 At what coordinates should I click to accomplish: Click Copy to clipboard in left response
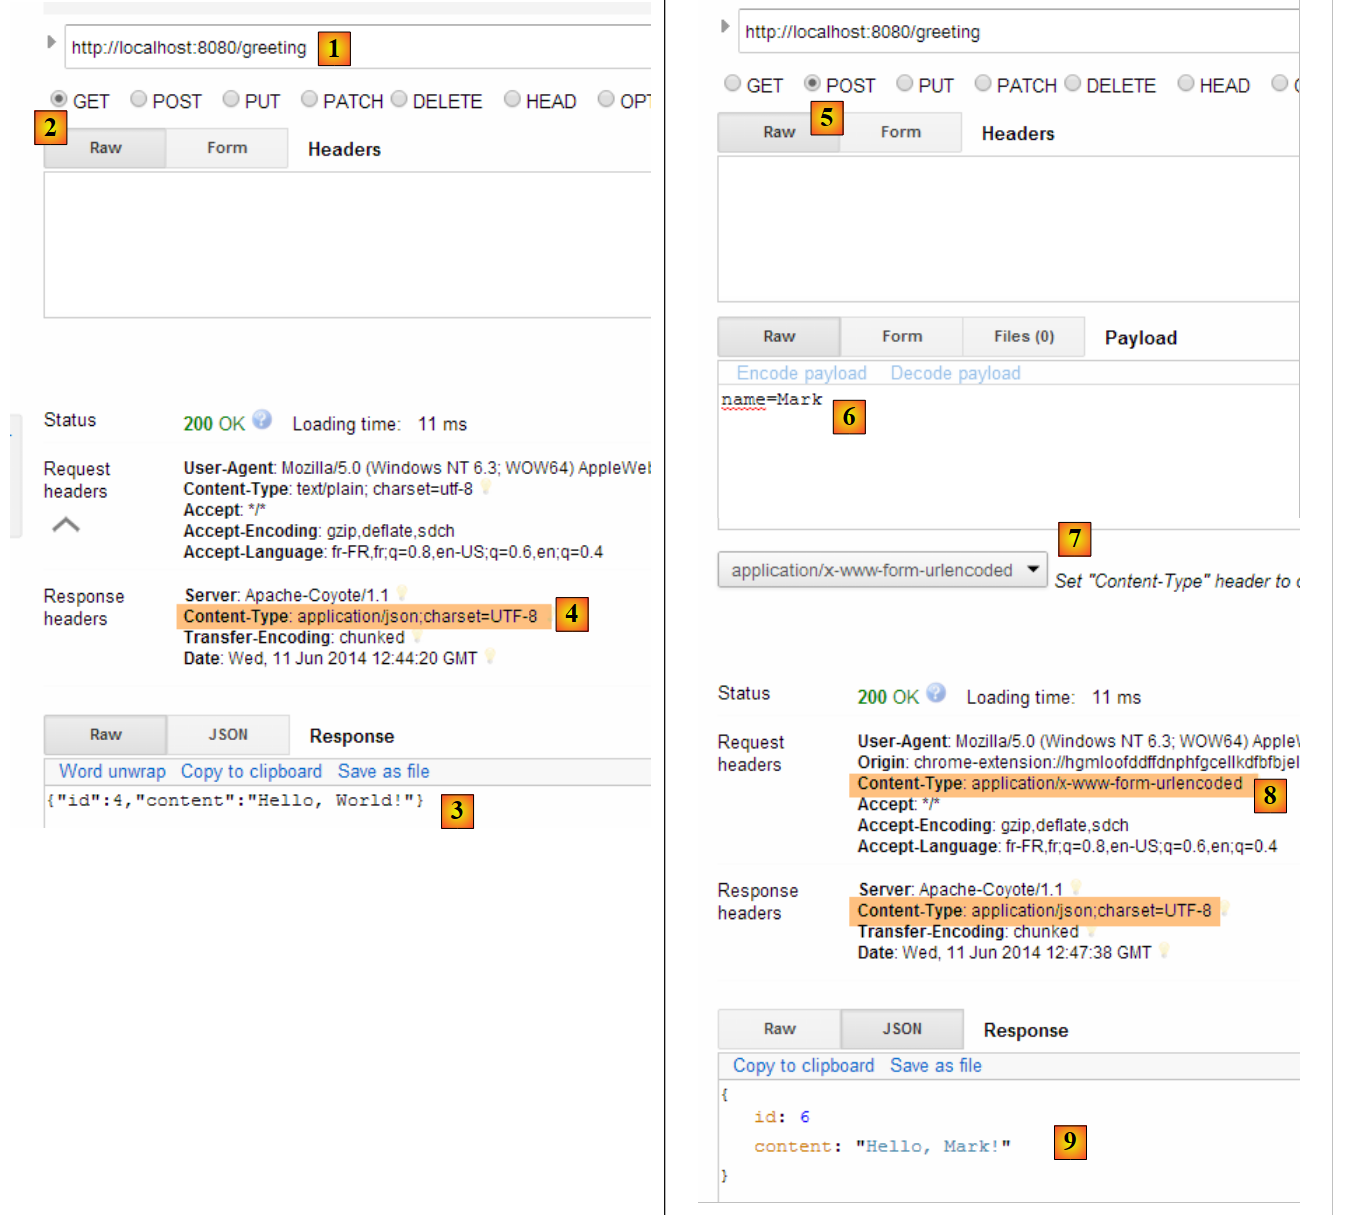click(x=251, y=771)
